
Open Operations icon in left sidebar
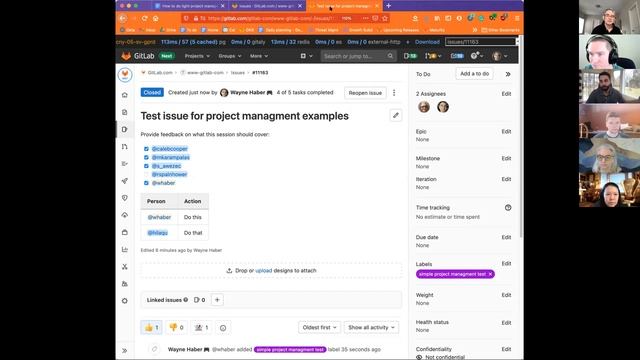pos(125,215)
